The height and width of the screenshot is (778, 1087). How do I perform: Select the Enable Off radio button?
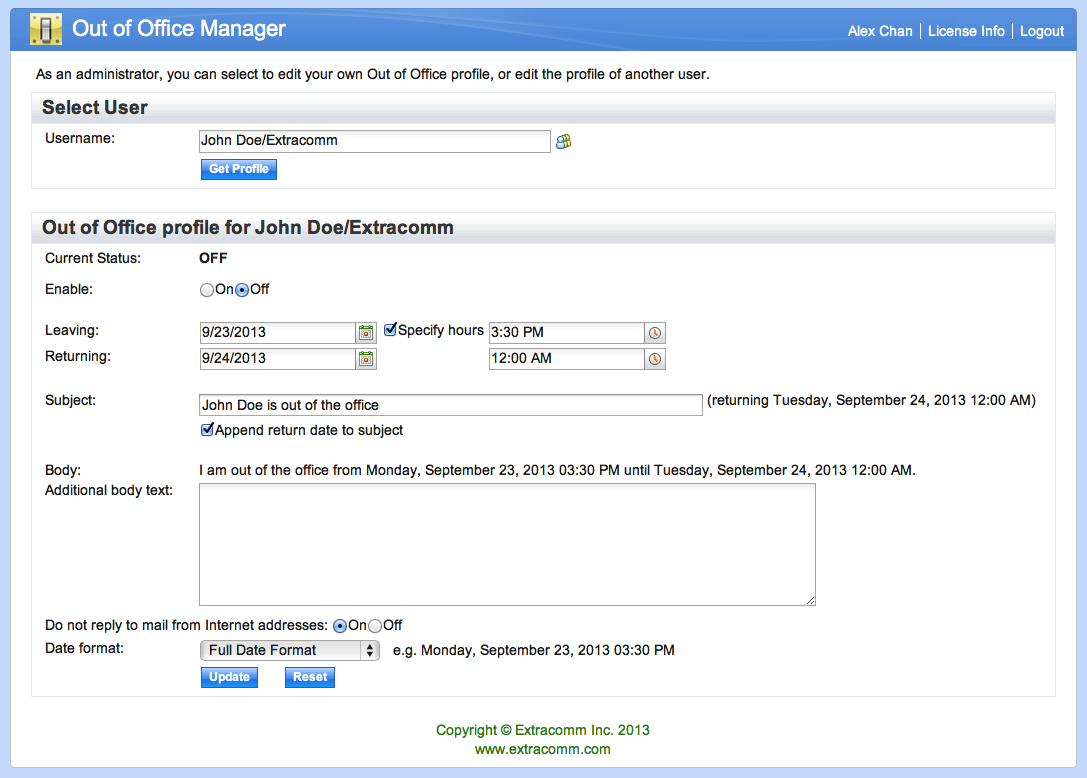(242, 290)
